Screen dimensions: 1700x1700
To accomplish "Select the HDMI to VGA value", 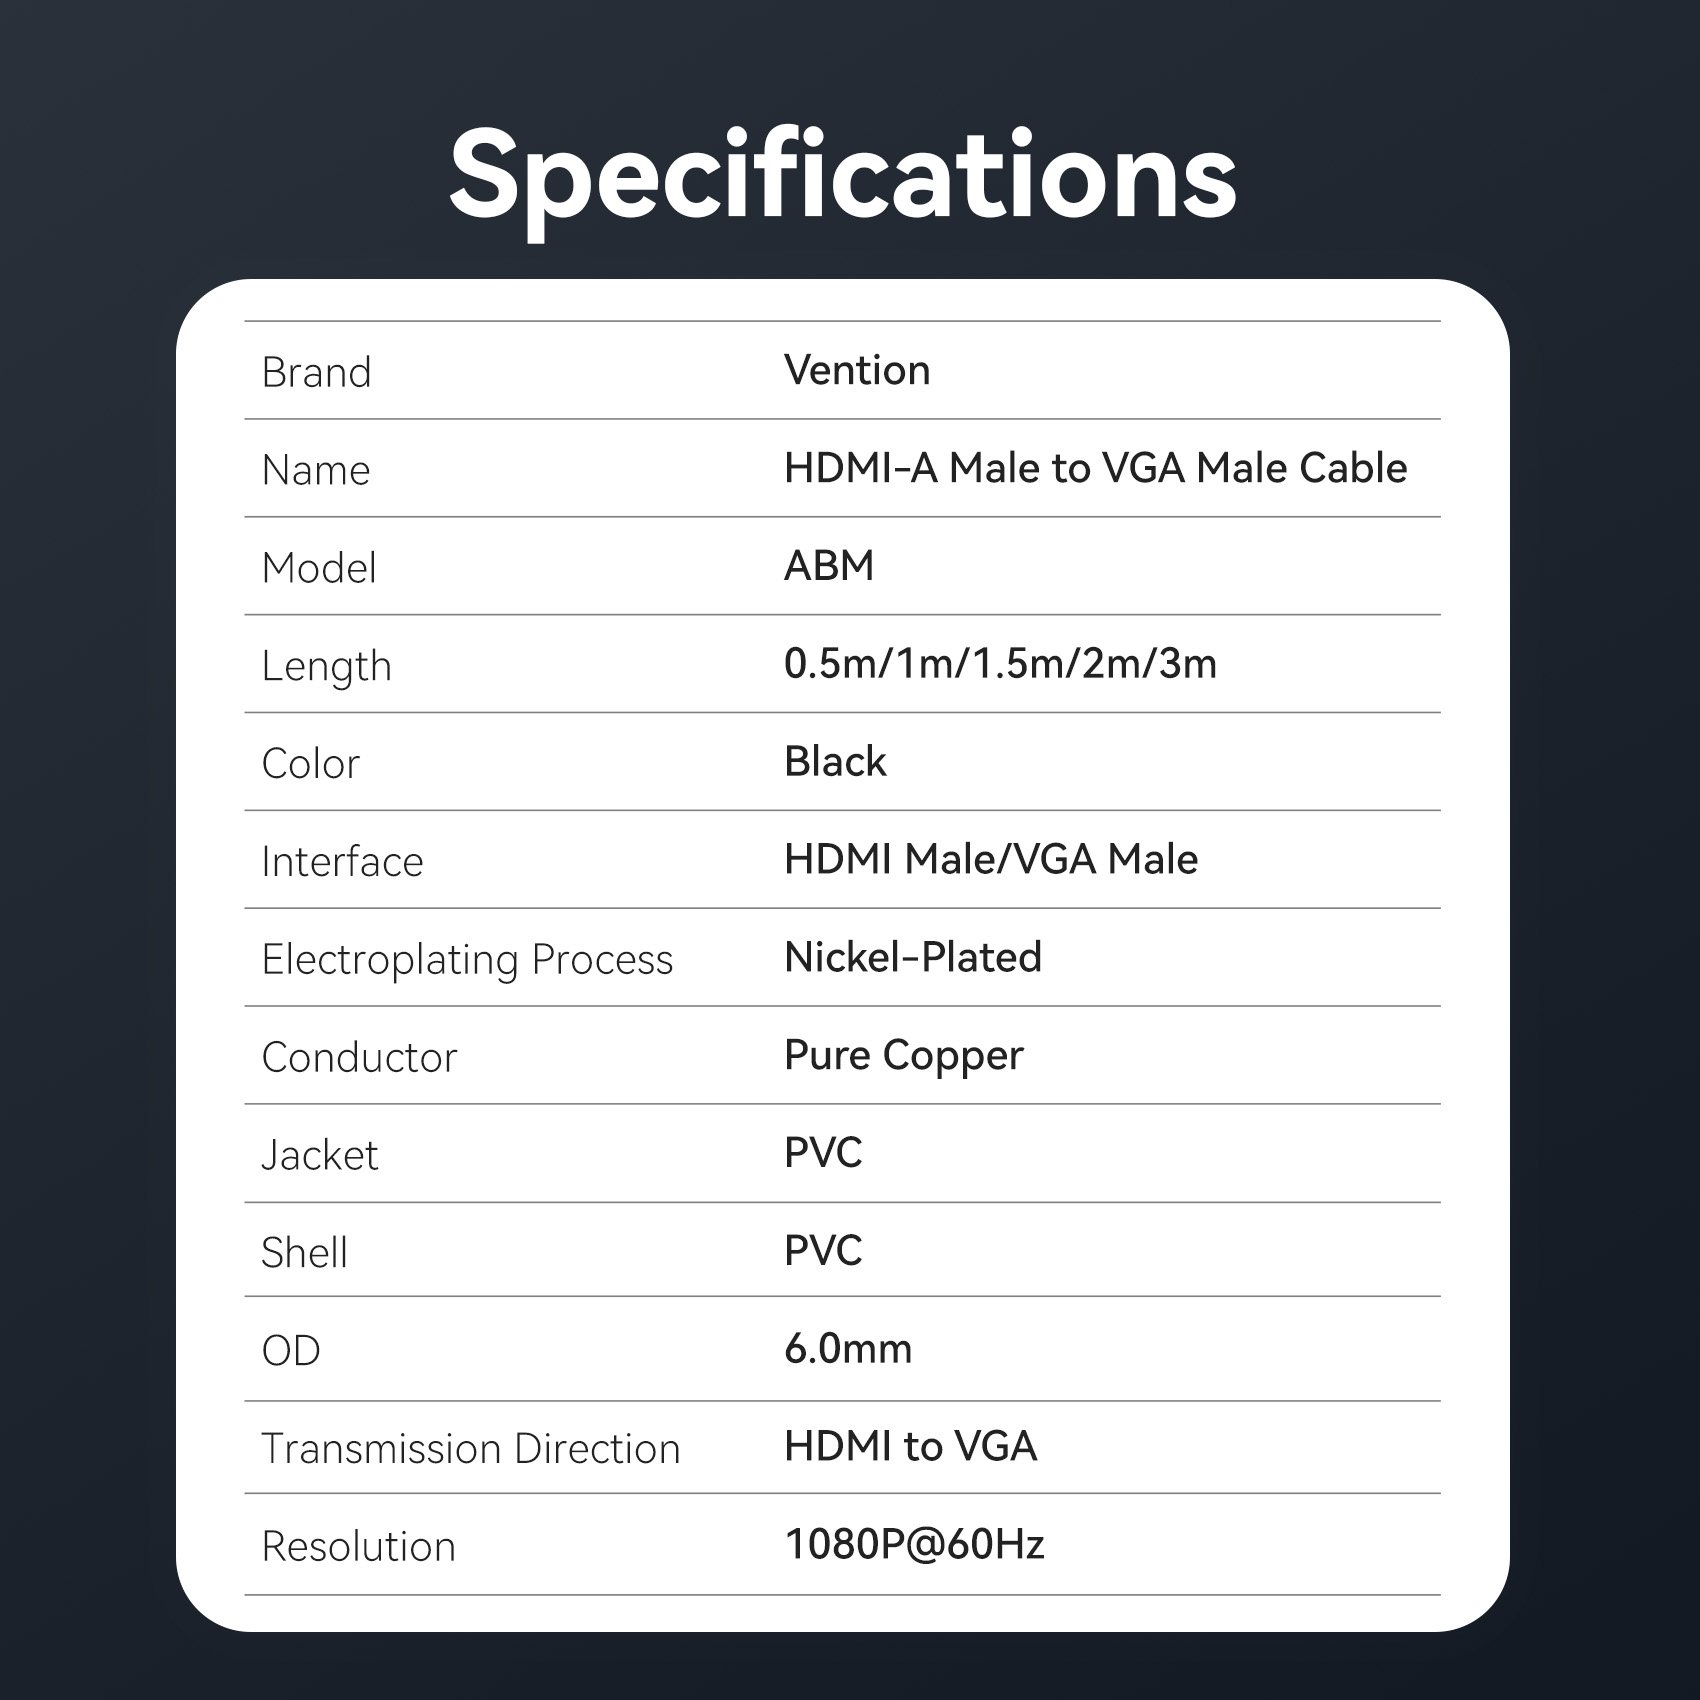I will pos(910,1447).
